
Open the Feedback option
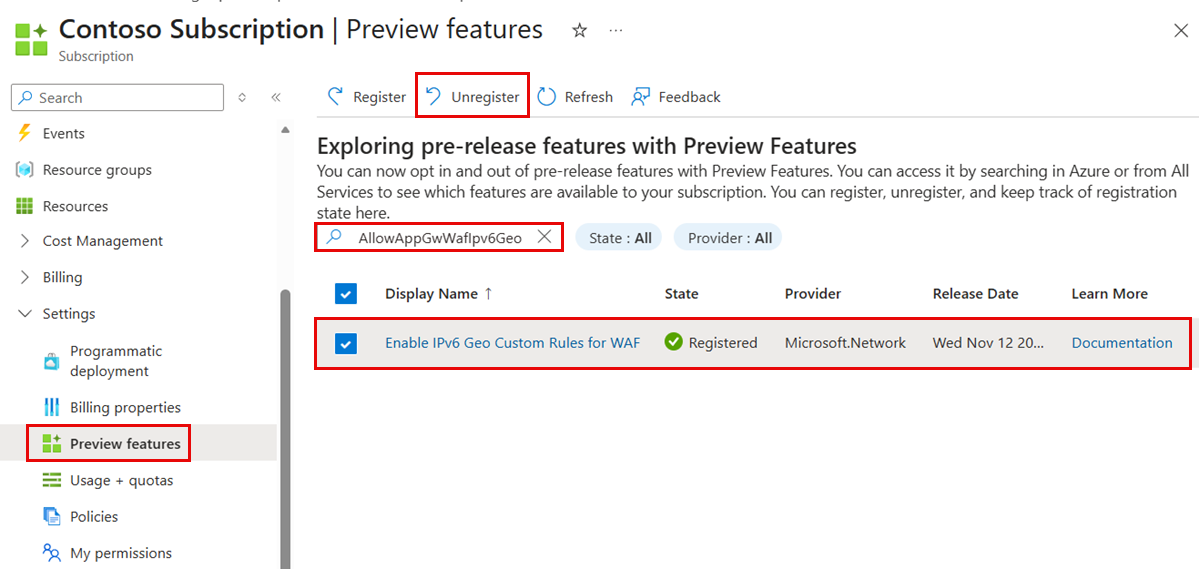[x=675, y=97]
